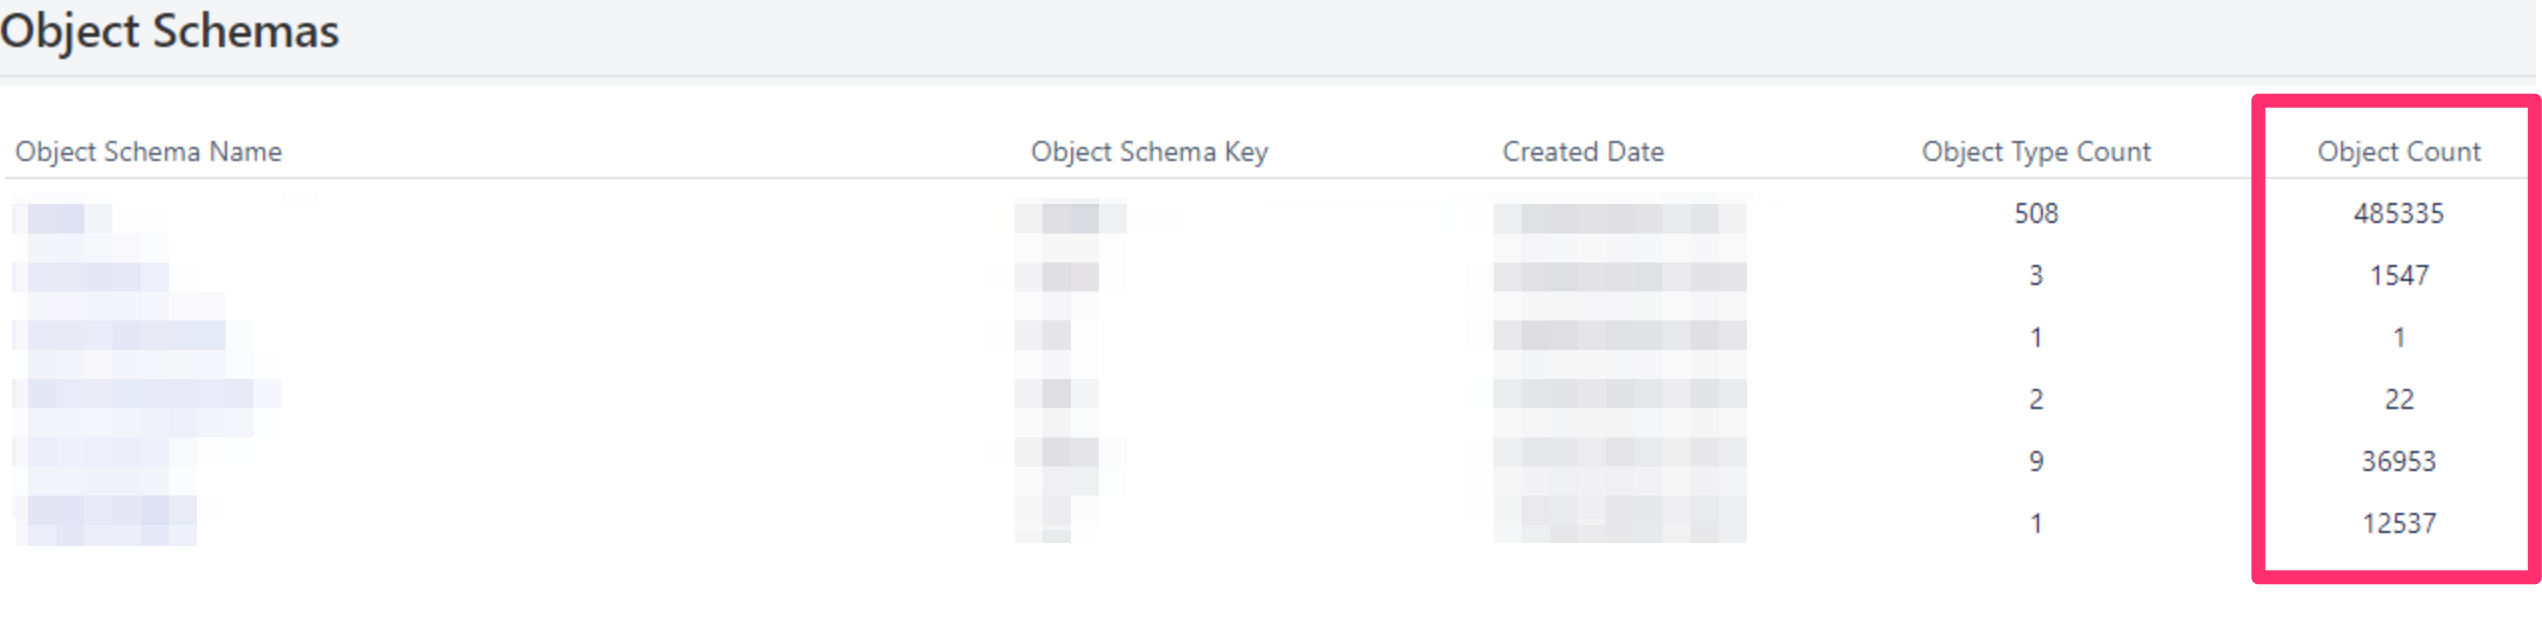The image size is (2542, 626).
Task: Click the object count value 12537
Action: 2398,524
